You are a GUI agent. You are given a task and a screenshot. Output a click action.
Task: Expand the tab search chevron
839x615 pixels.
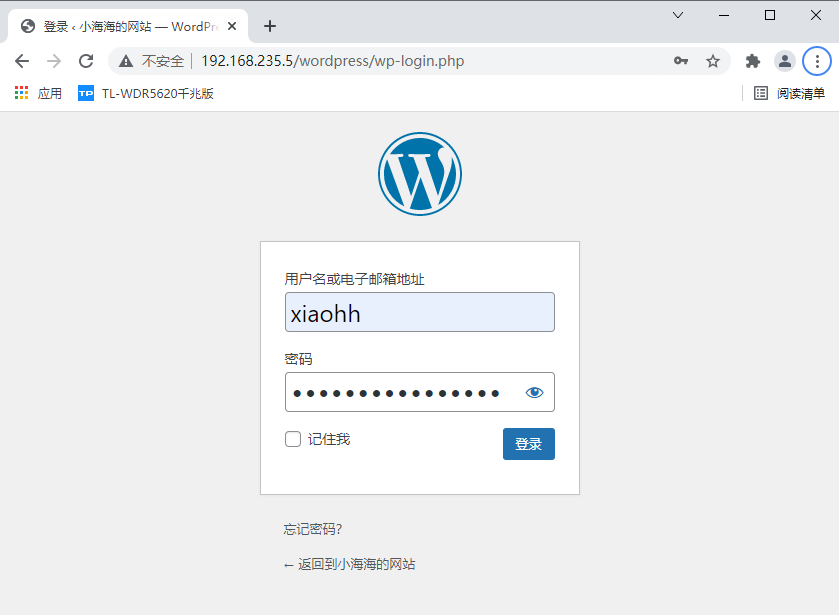(x=678, y=15)
